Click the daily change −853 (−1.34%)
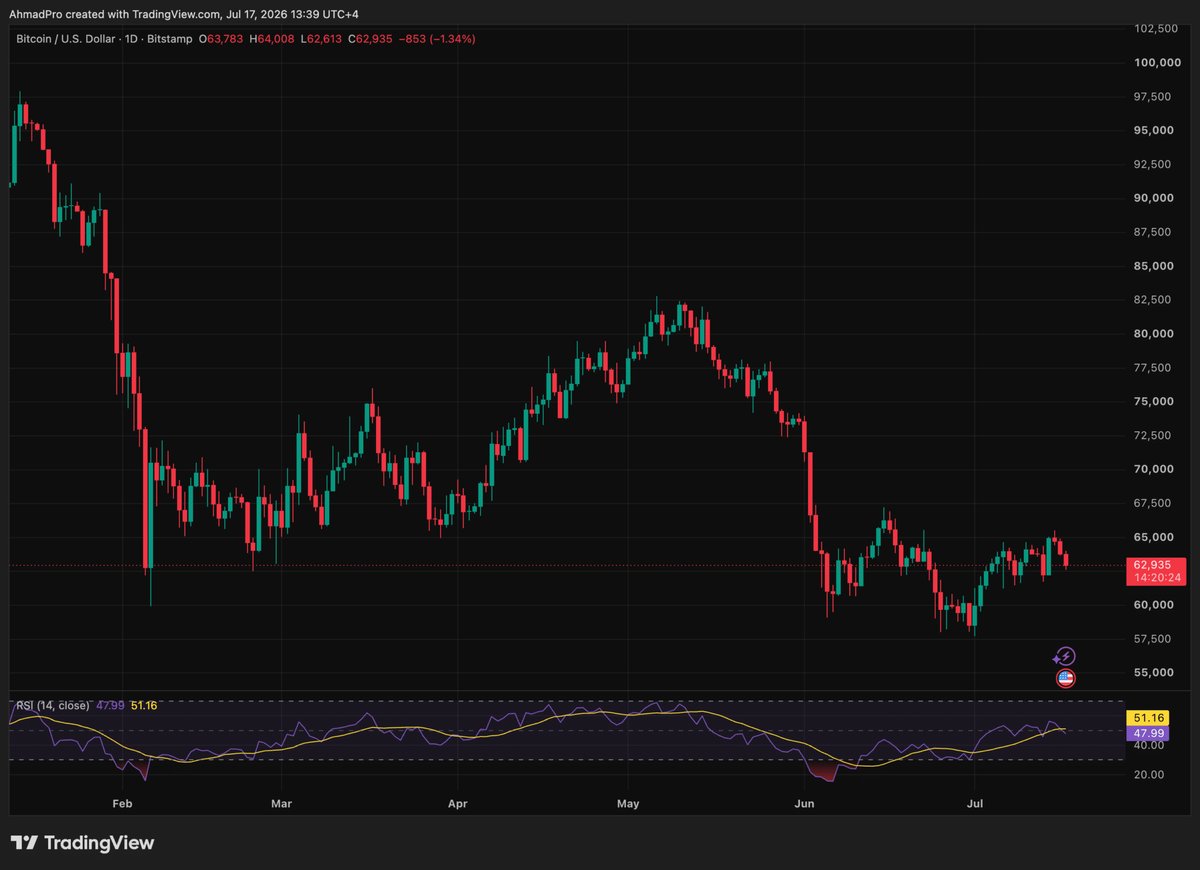 pyautogui.click(x=437, y=39)
